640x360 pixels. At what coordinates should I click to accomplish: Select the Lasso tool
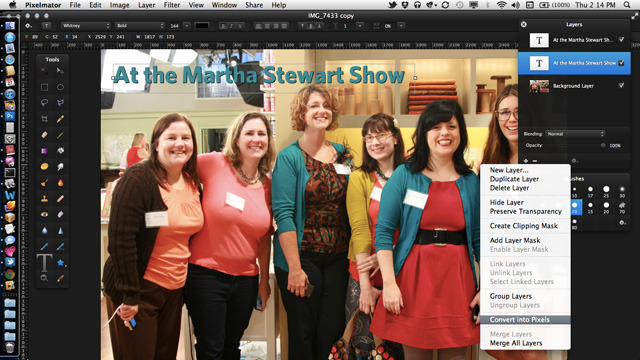[x=44, y=102]
